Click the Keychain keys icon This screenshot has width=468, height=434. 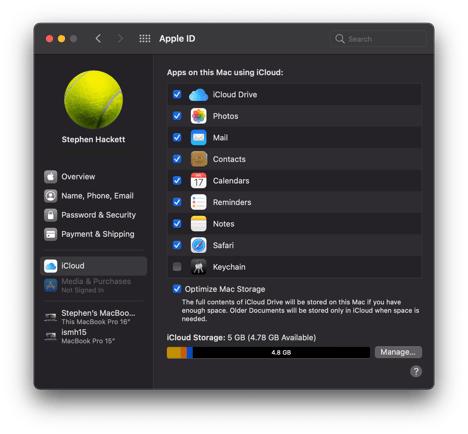tap(198, 267)
